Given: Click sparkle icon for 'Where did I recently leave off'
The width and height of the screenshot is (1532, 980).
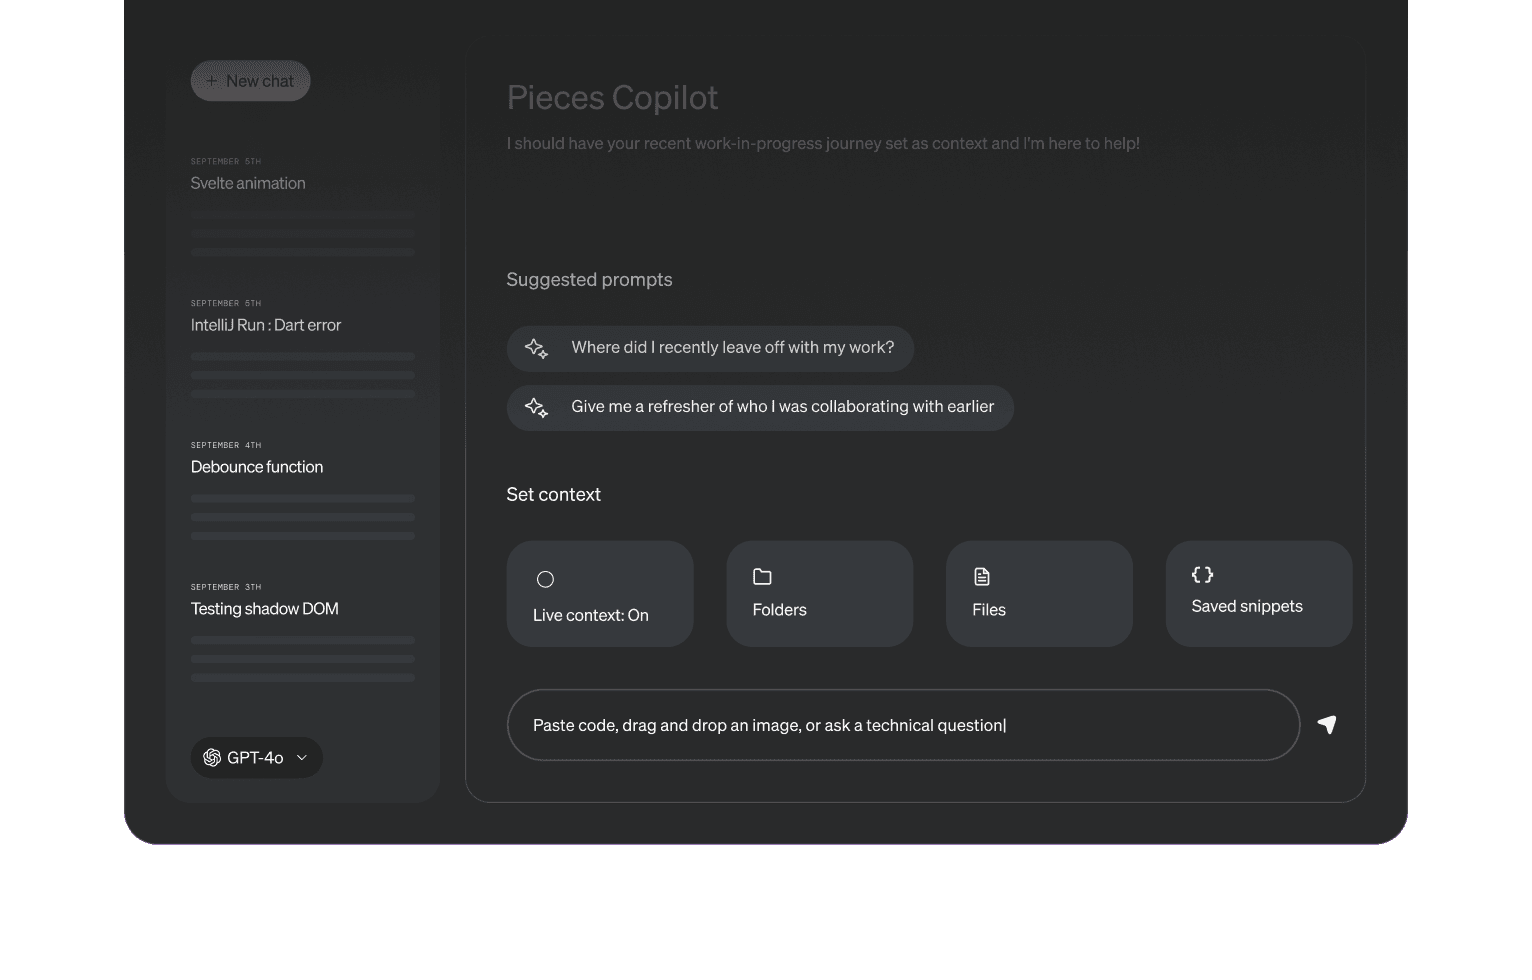Looking at the screenshot, I should [x=536, y=348].
